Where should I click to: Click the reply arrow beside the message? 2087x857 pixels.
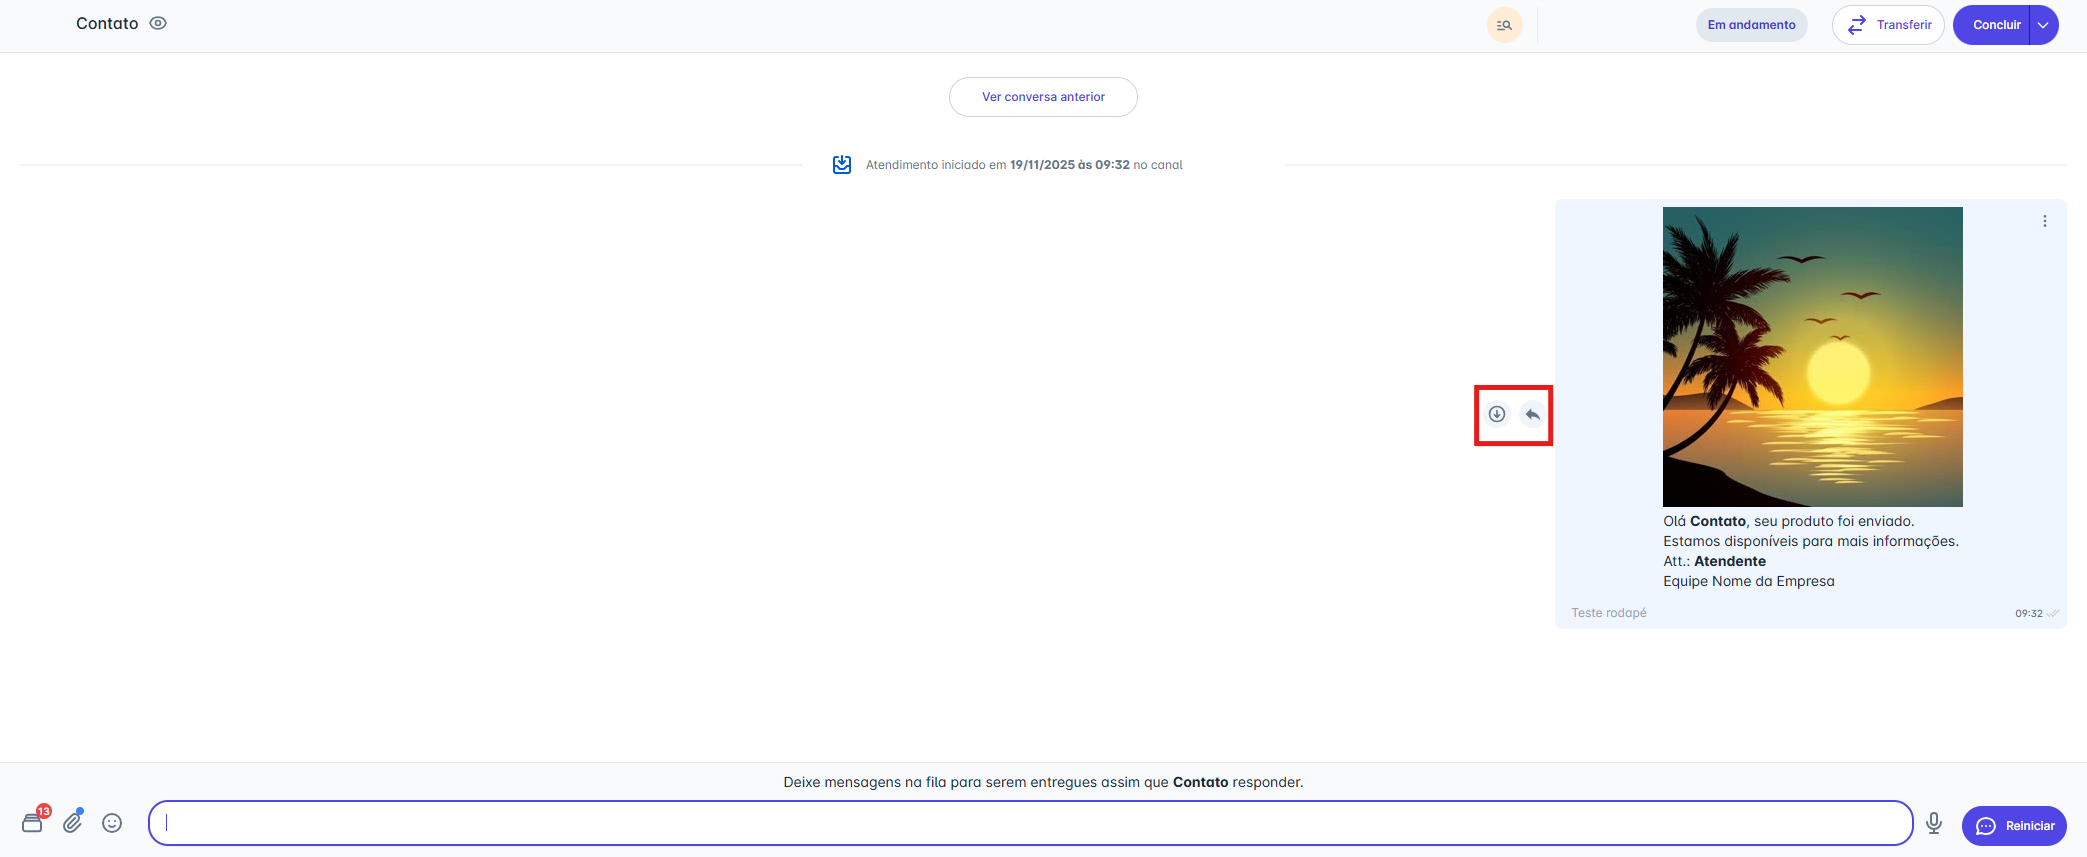coord(1532,414)
